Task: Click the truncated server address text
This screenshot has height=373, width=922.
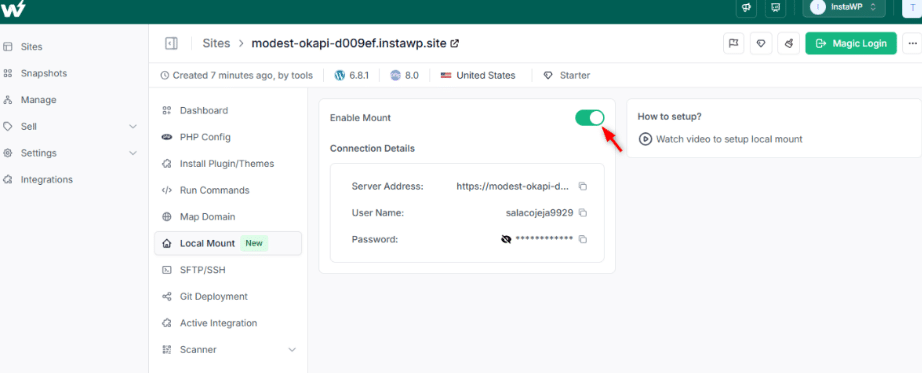Action: [513, 186]
